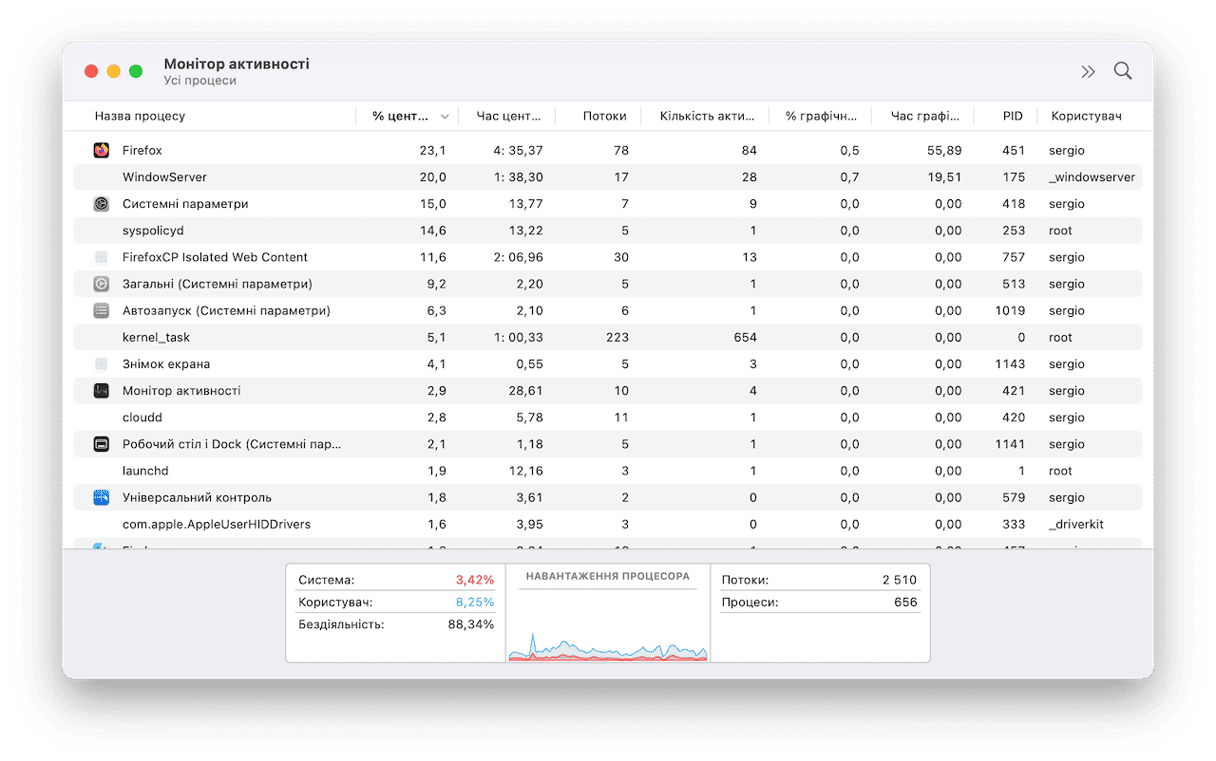Click CPU value 23,1 for Firefox
The image size is (1216, 761).
tap(432, 150)
